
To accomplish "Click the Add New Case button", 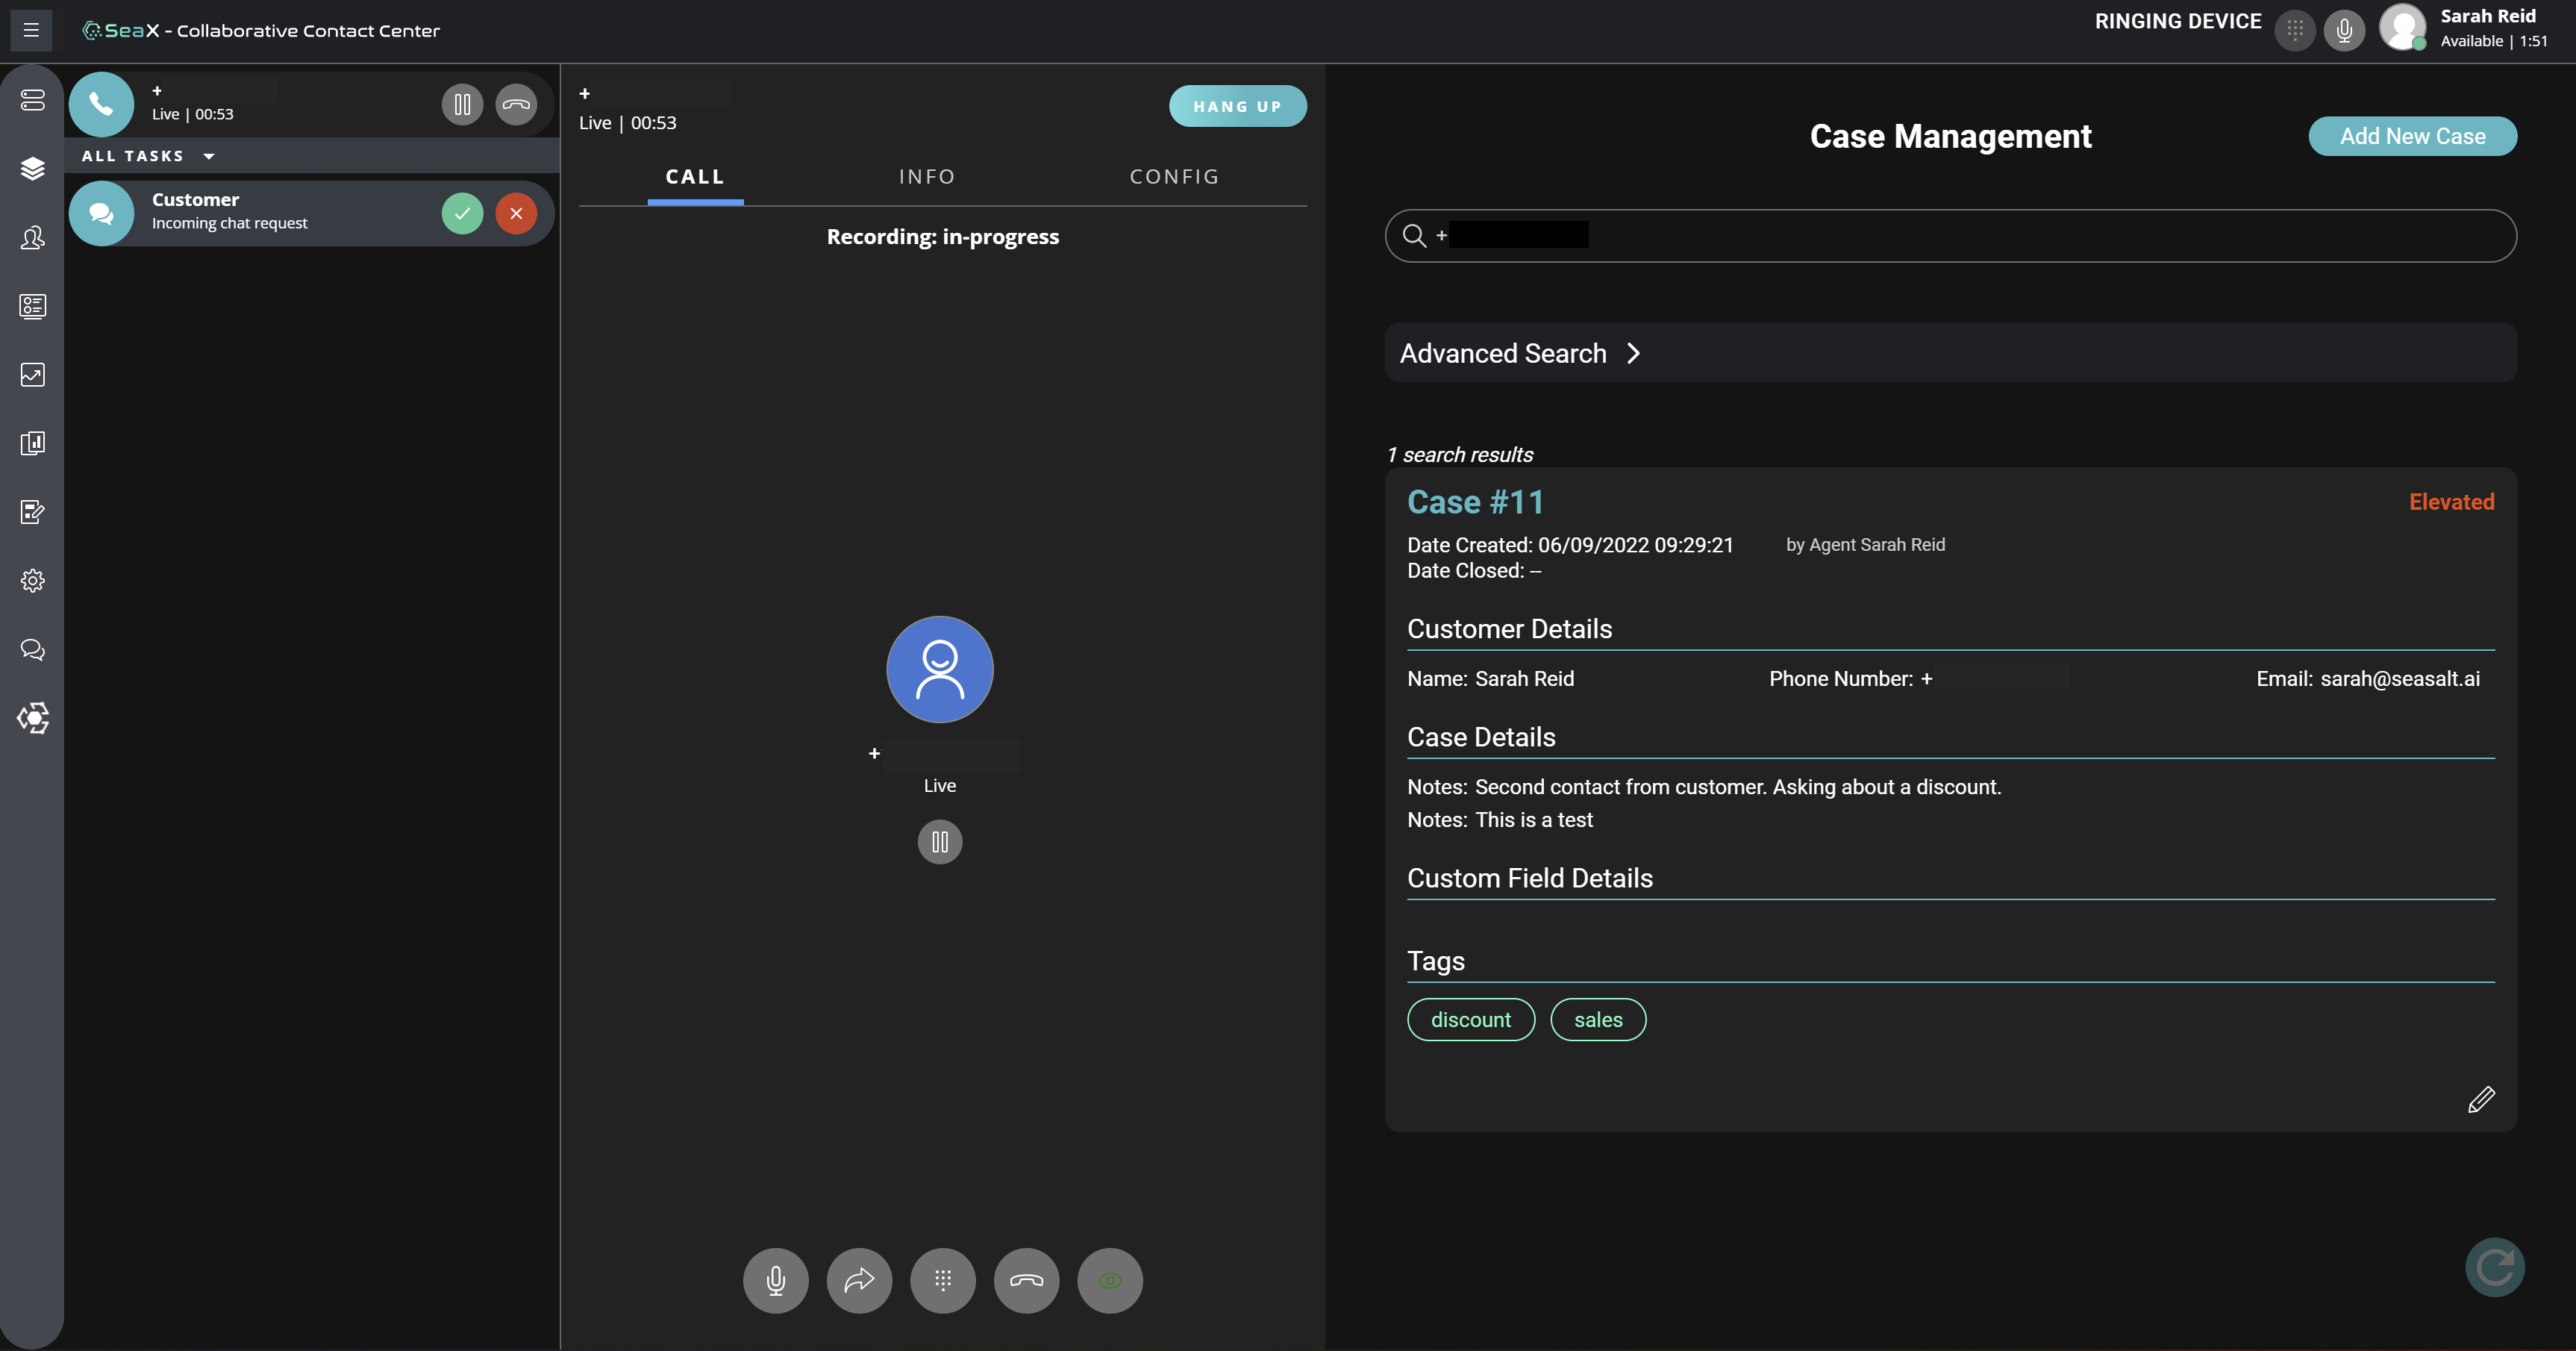I will click(x=2413, y=135).
